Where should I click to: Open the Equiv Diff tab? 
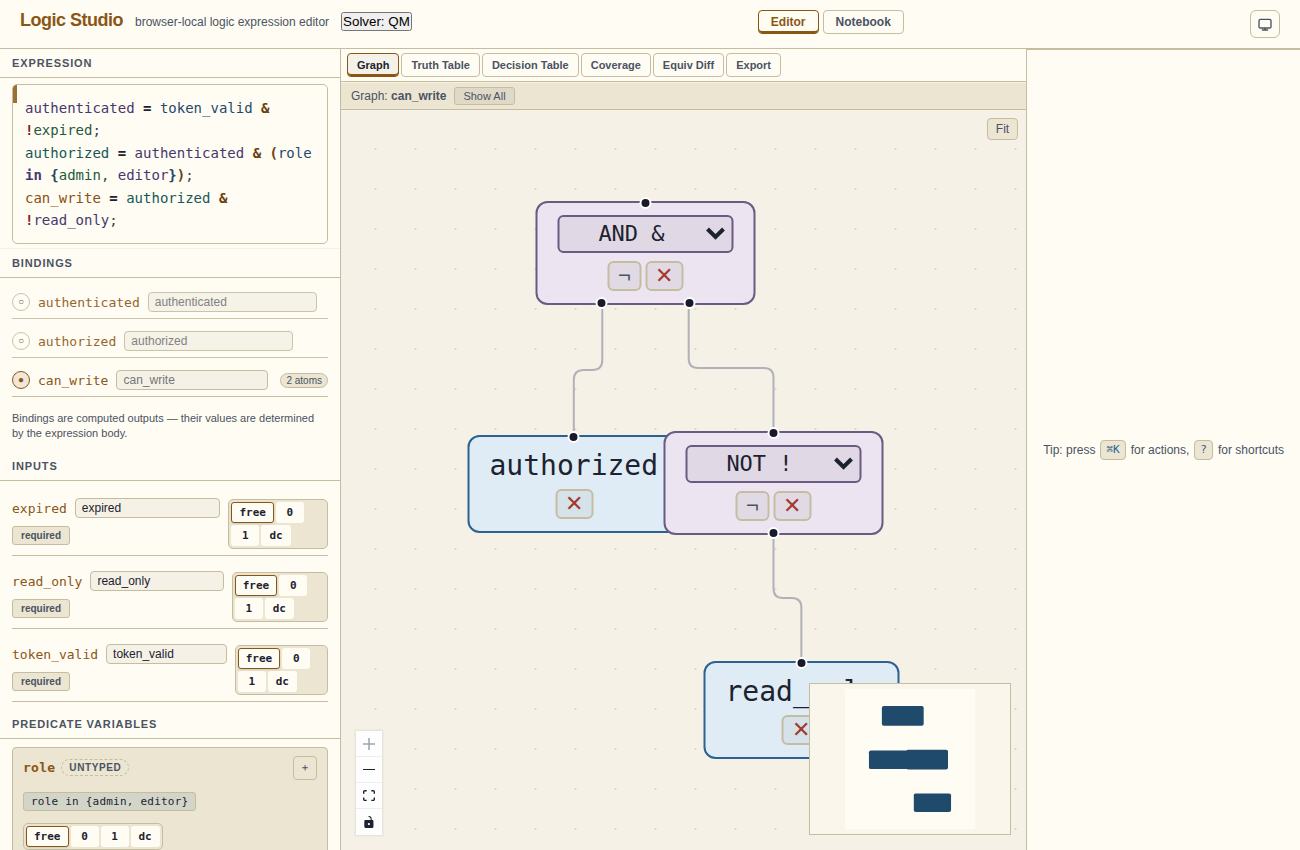point(688,65)
